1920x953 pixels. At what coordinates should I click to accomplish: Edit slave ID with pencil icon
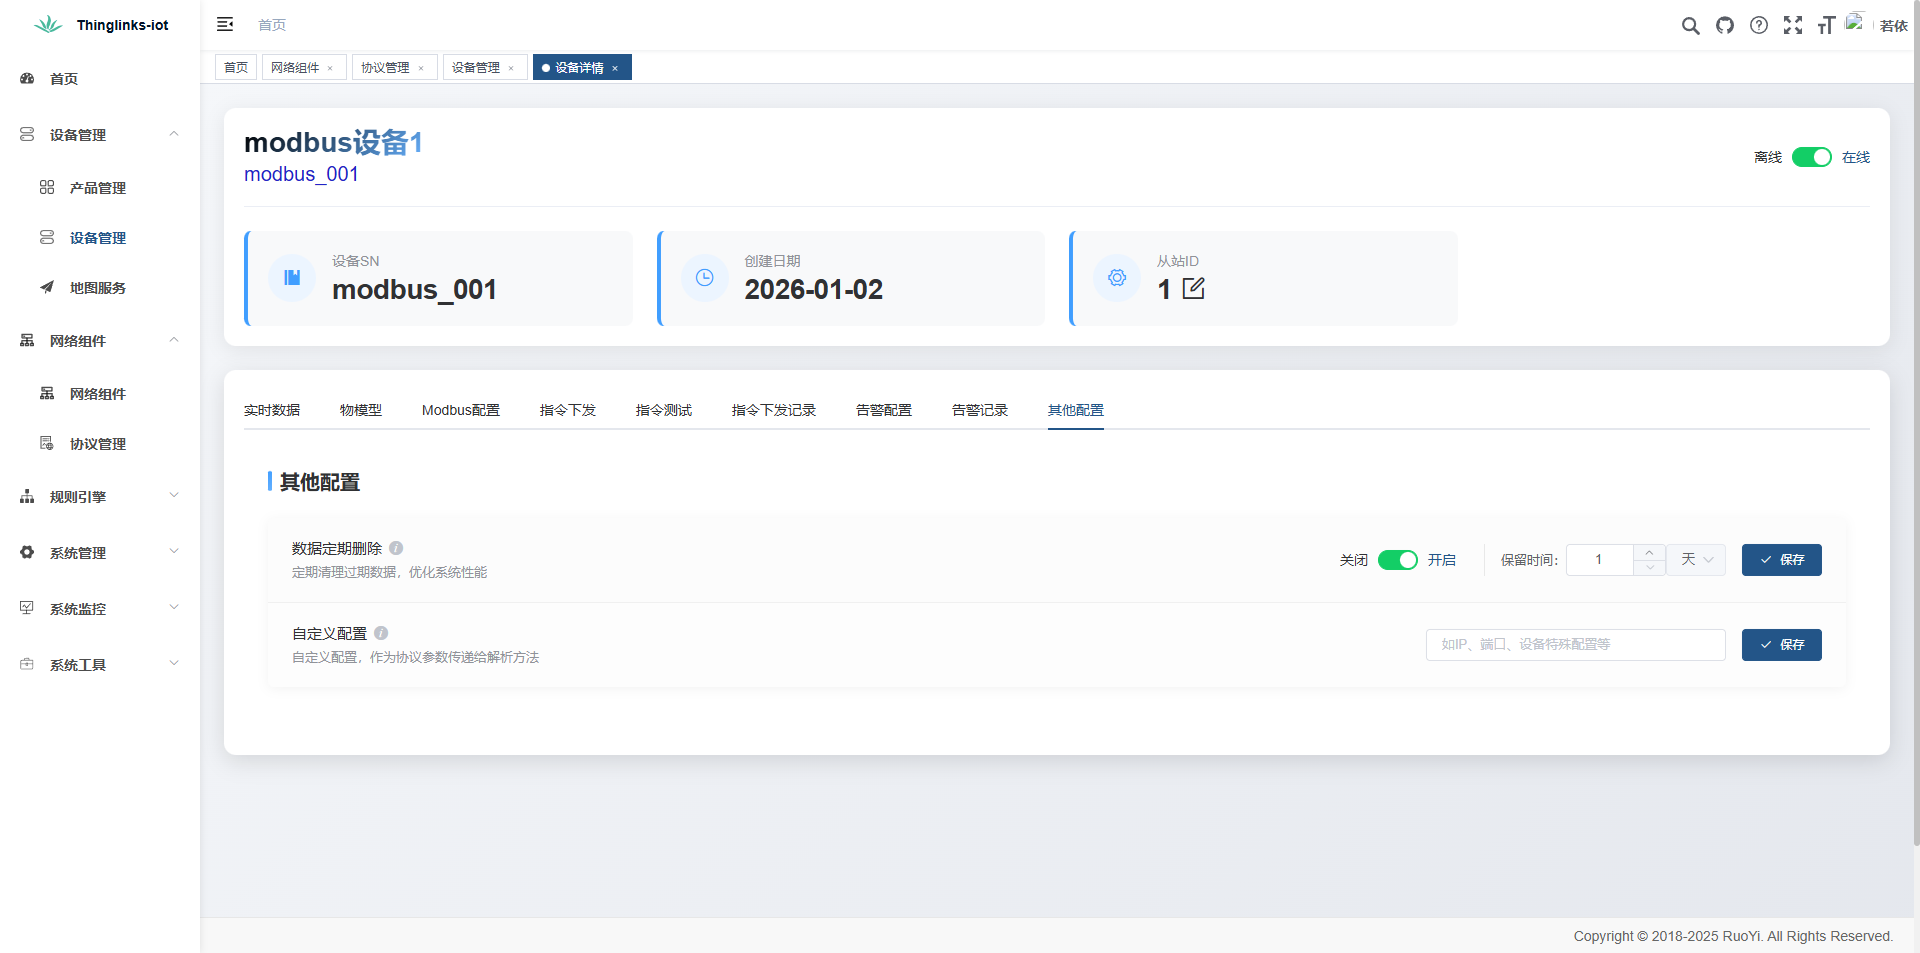tap(1193, 289)
